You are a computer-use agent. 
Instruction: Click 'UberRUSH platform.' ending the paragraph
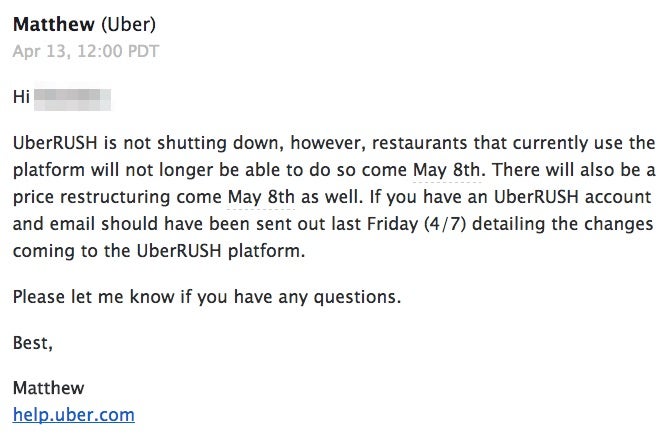(221, 251)
